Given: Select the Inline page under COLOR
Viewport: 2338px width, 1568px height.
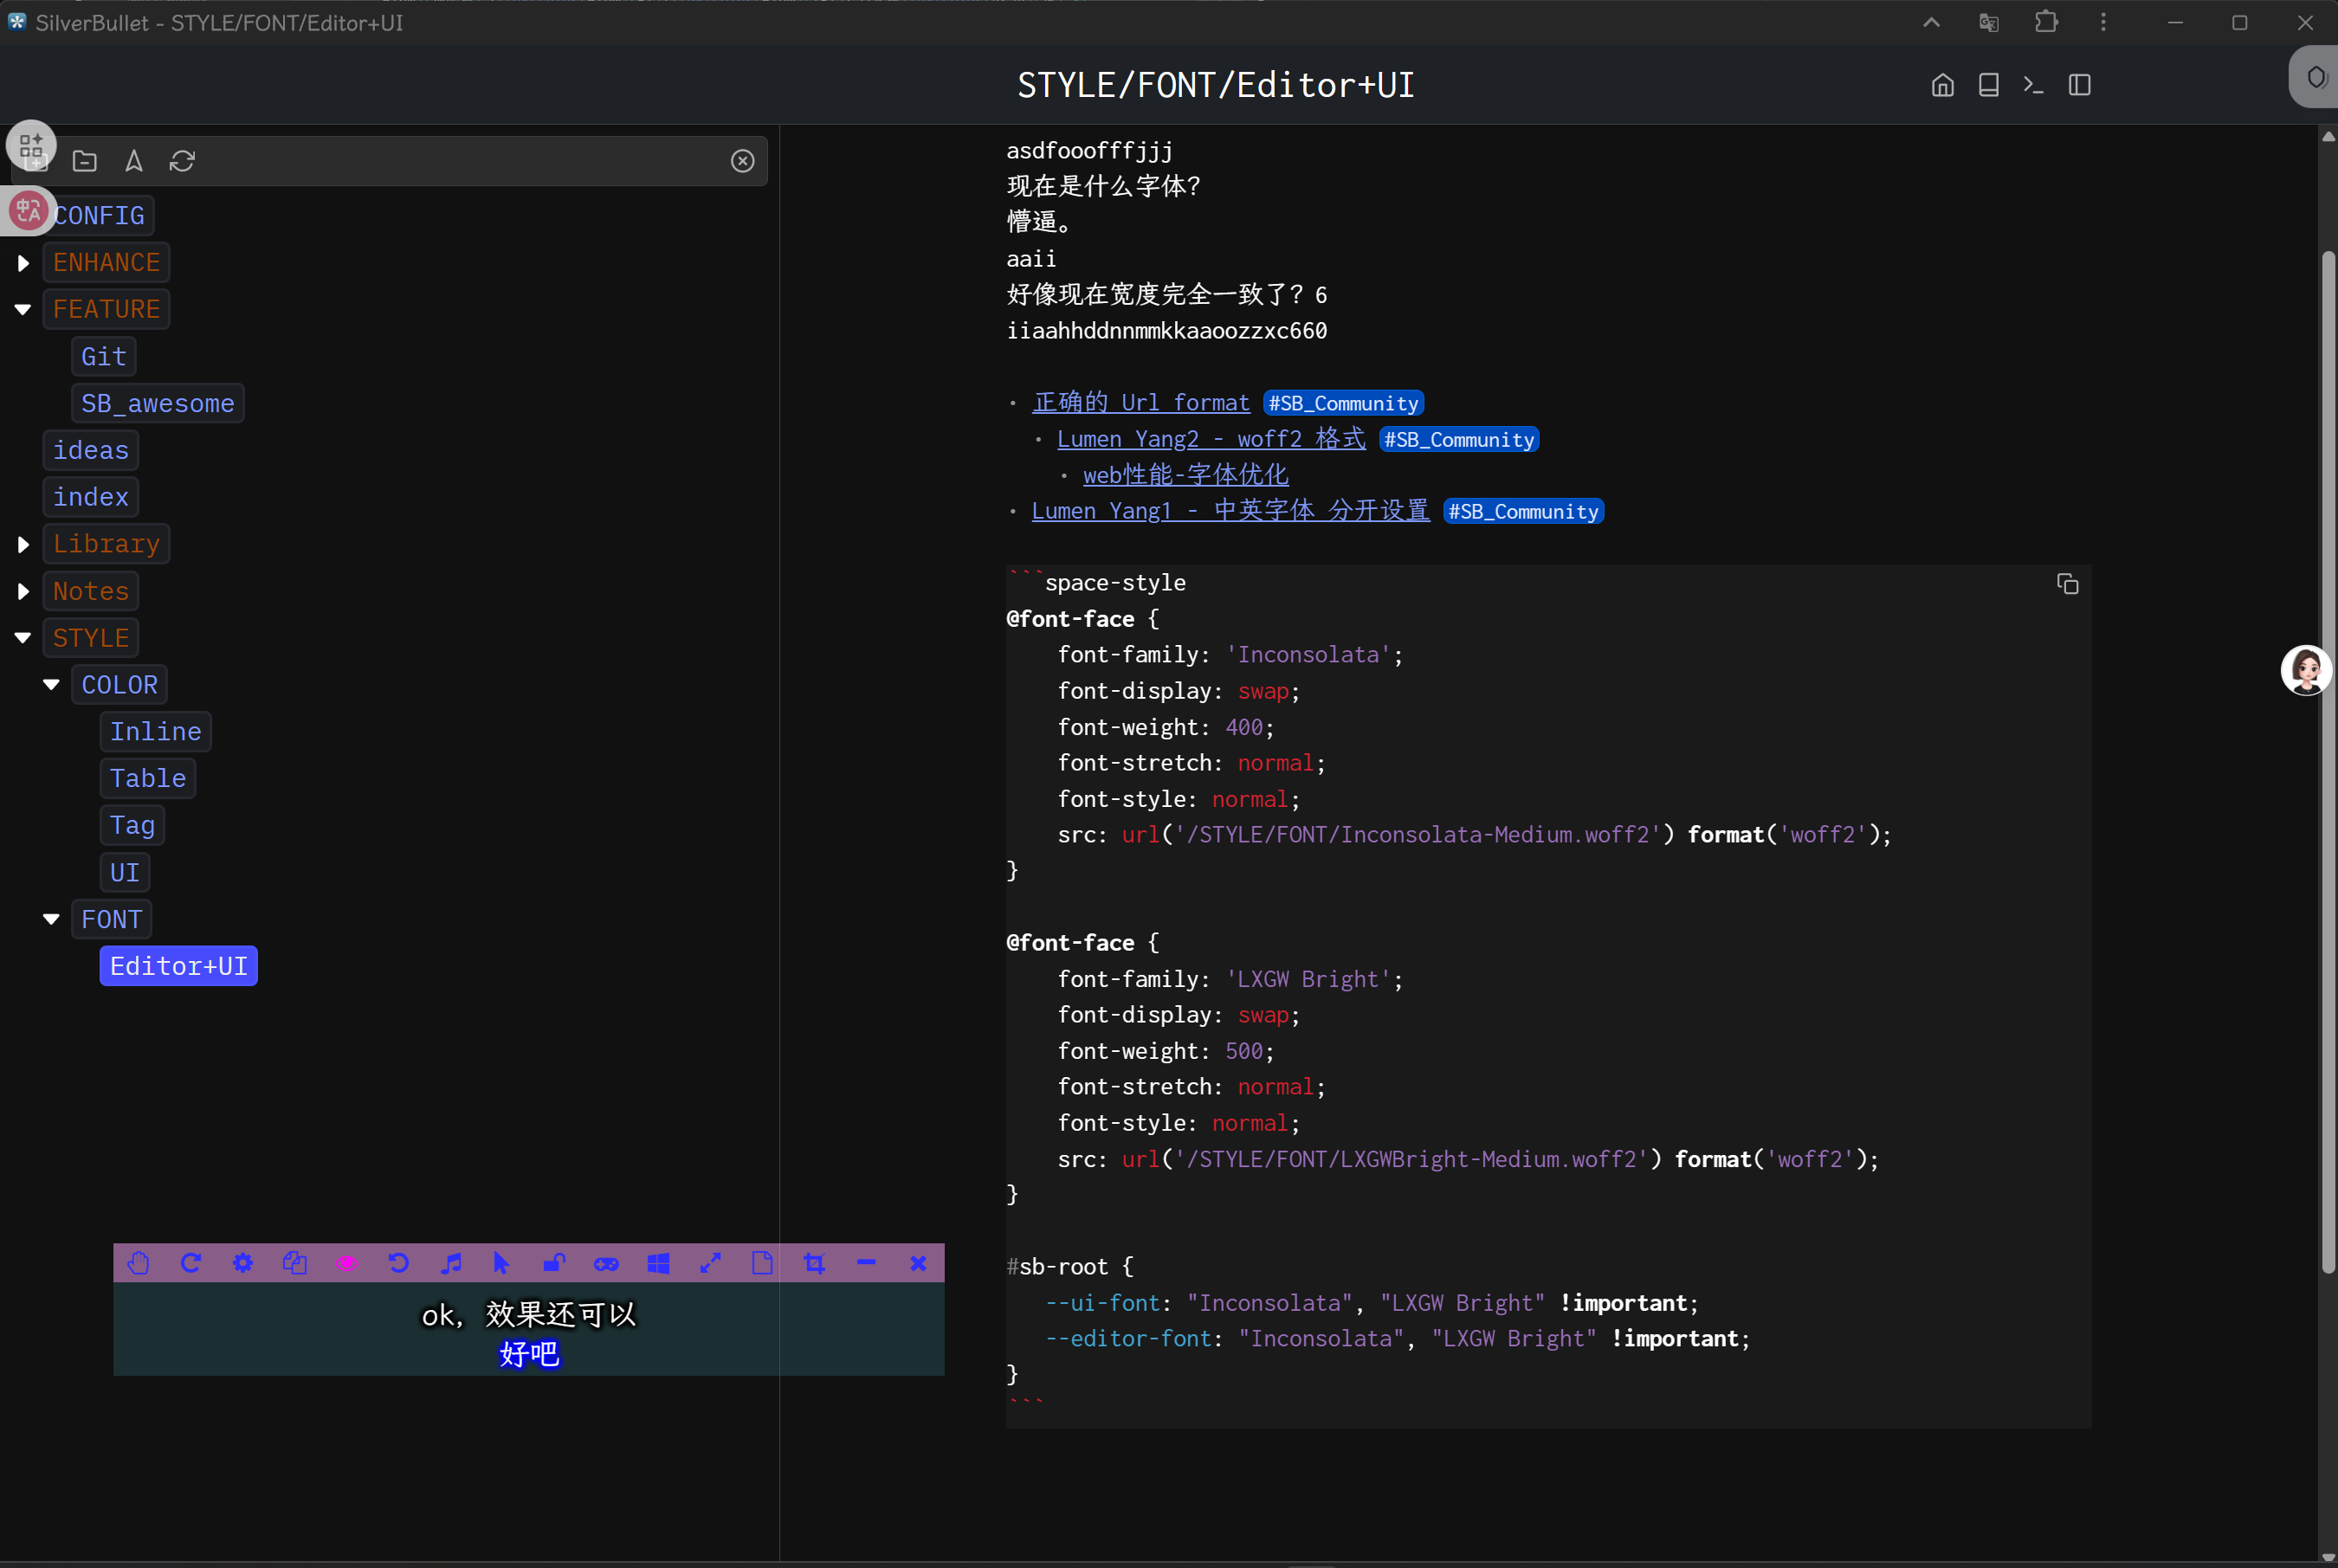Looking at the screenshot, I should tap(155, 732).
